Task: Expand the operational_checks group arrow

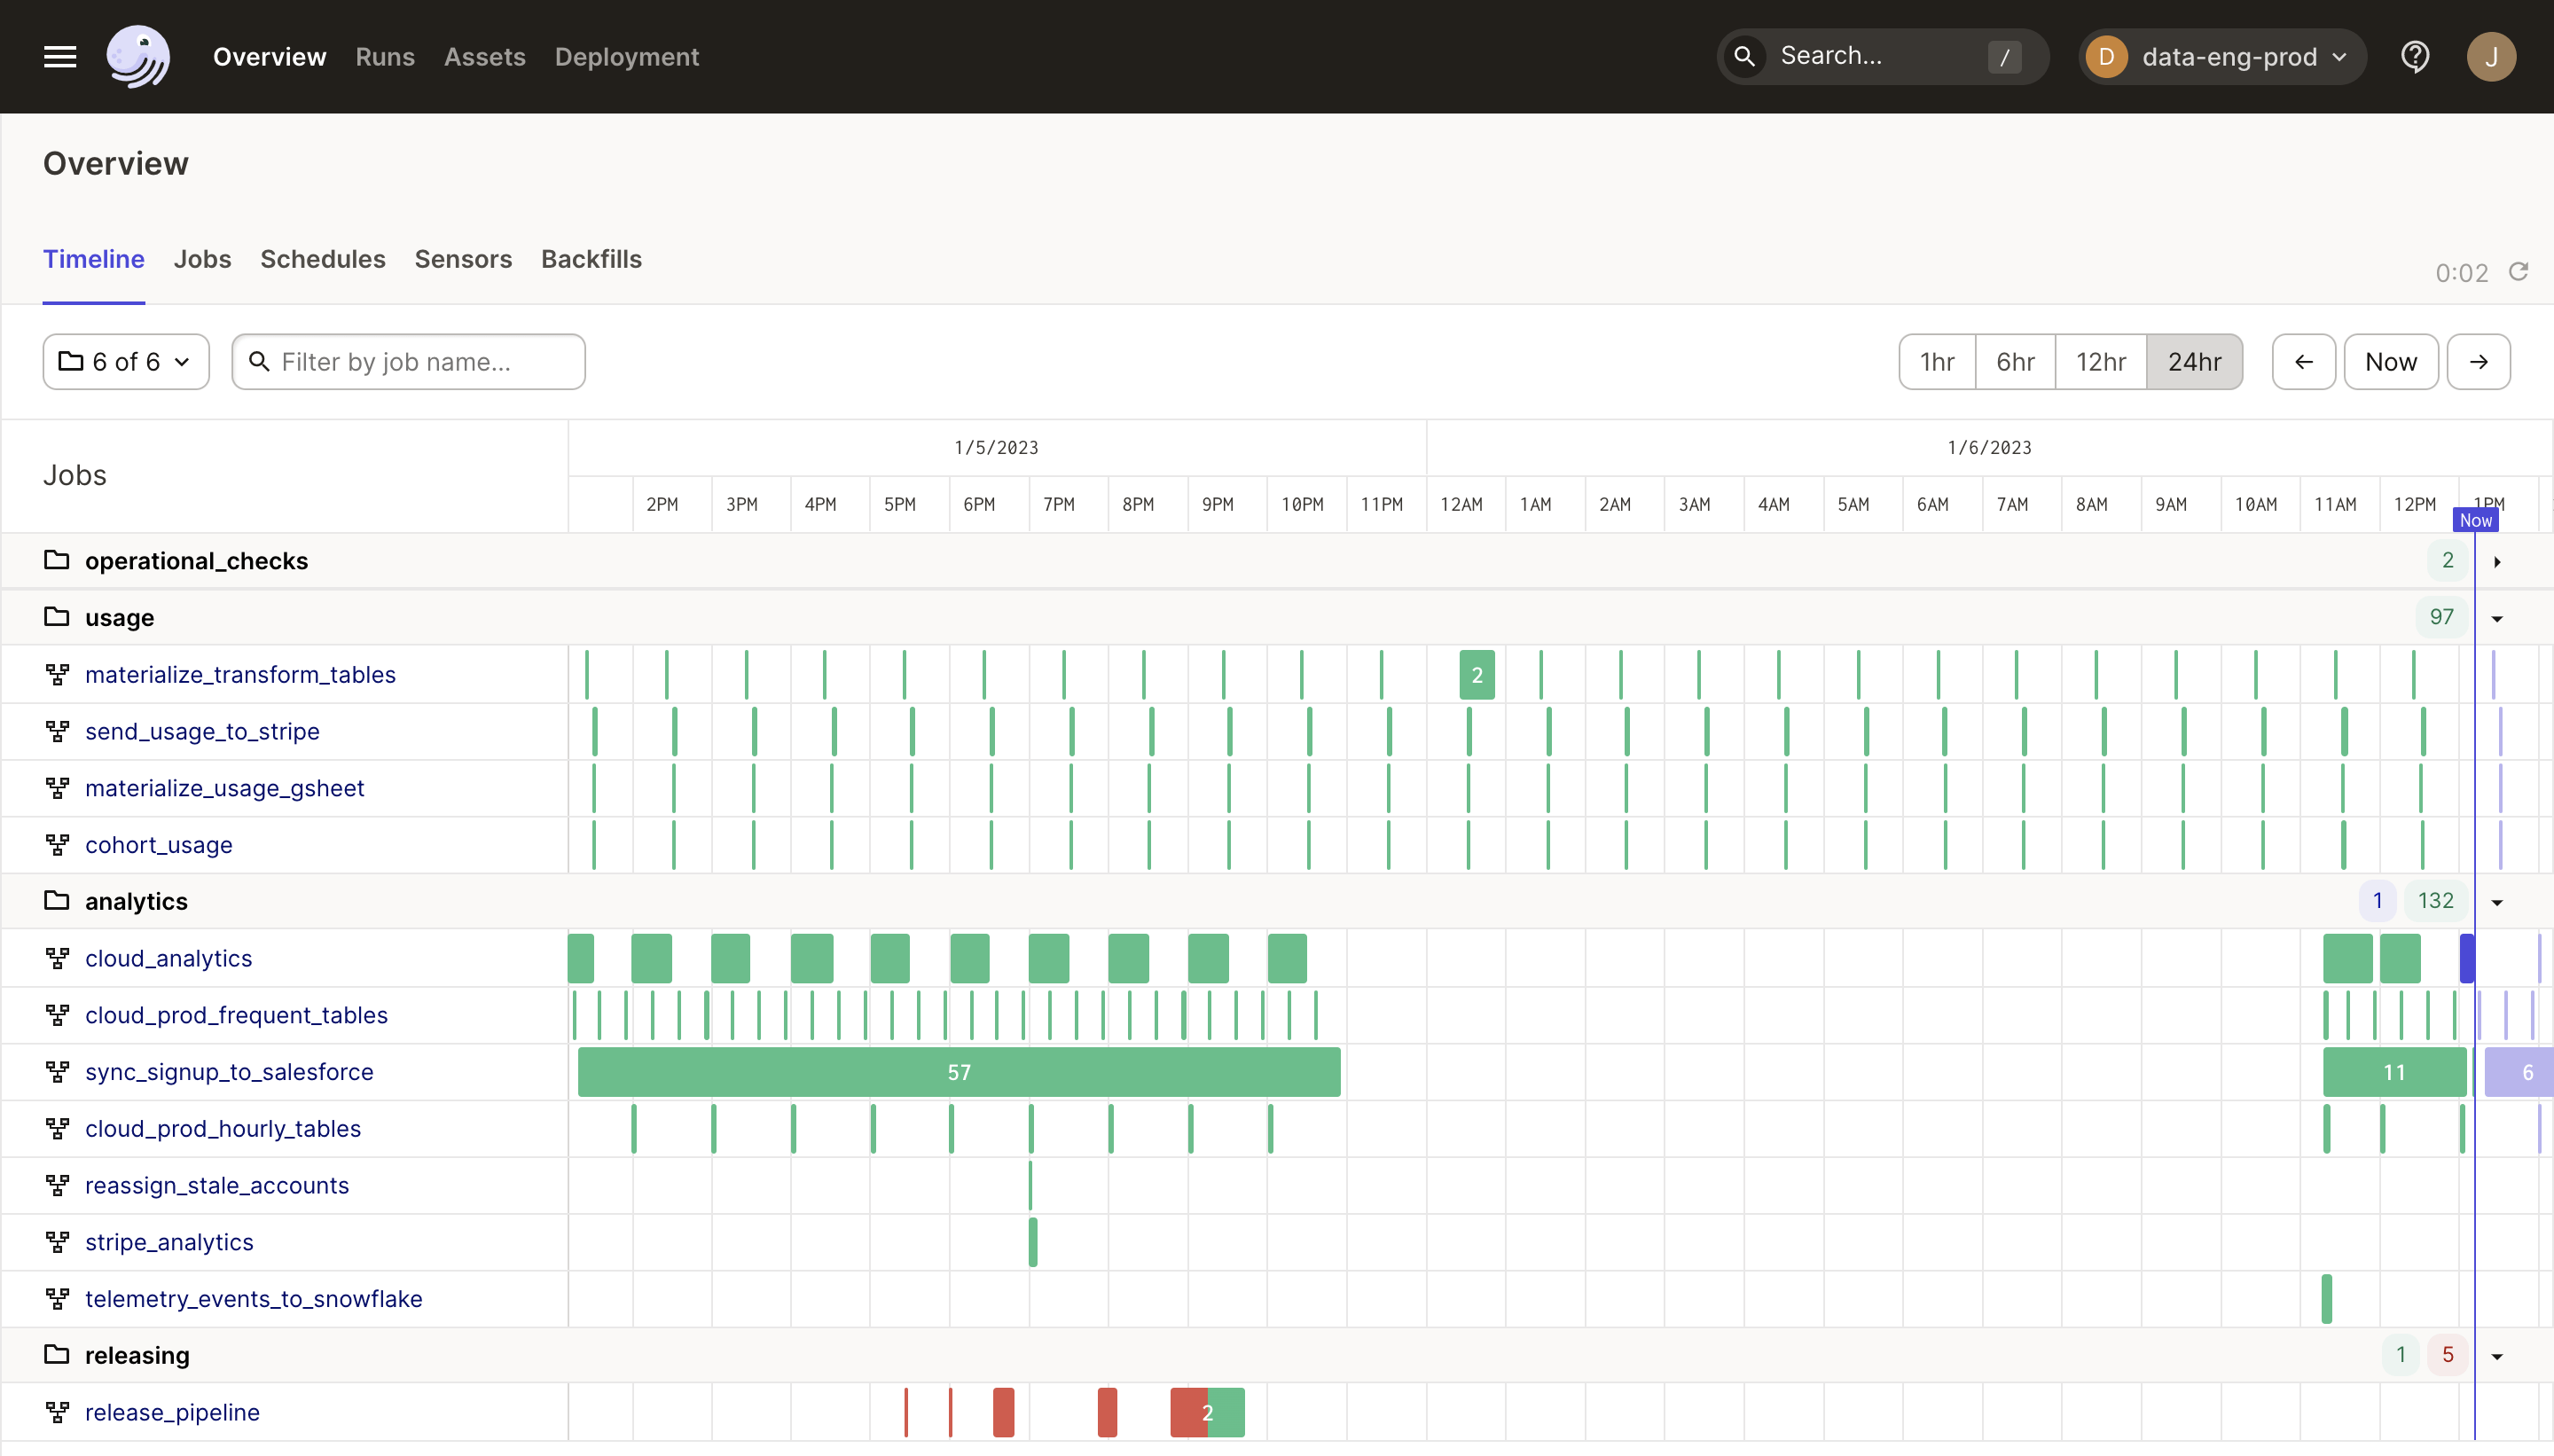Action: (x=2497, y=562)
